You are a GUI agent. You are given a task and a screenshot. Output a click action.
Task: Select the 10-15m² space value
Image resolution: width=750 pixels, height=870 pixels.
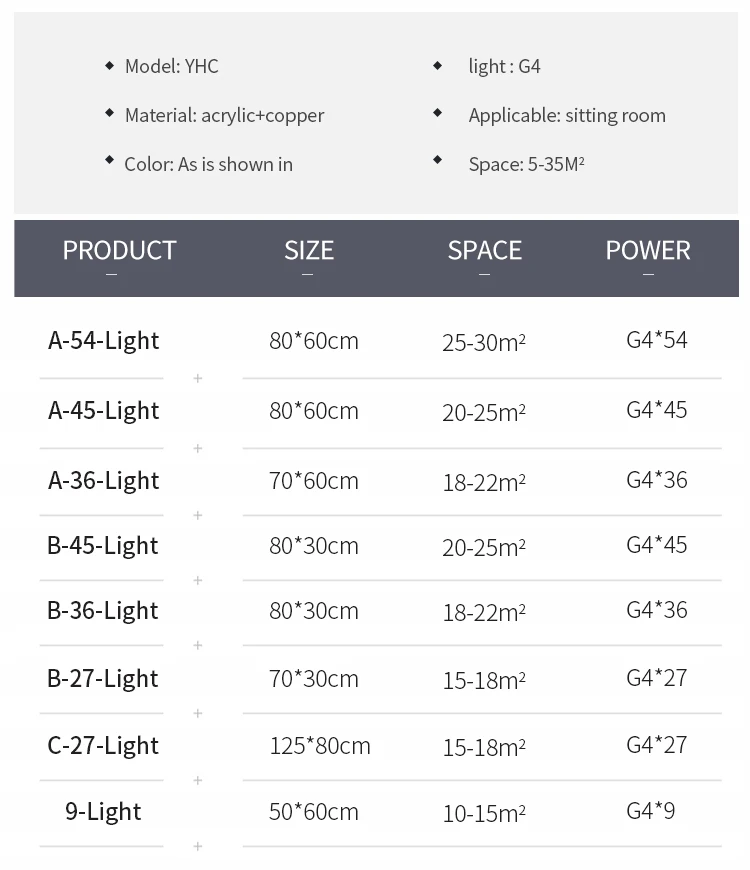483,813
